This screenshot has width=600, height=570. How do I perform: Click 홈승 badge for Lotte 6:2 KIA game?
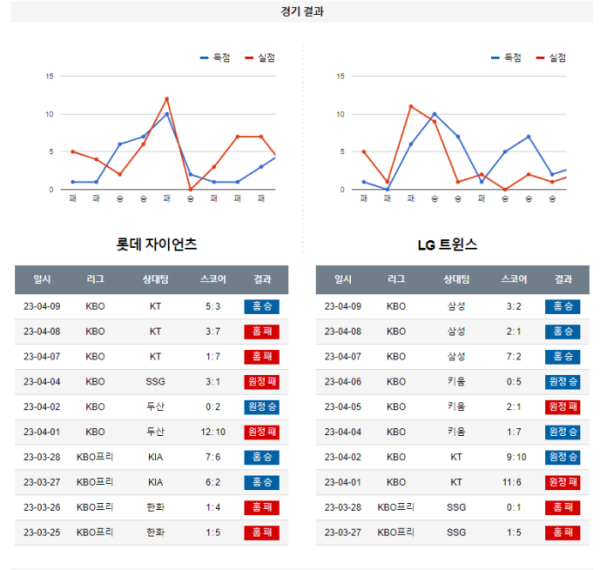(x=262, y=482)
